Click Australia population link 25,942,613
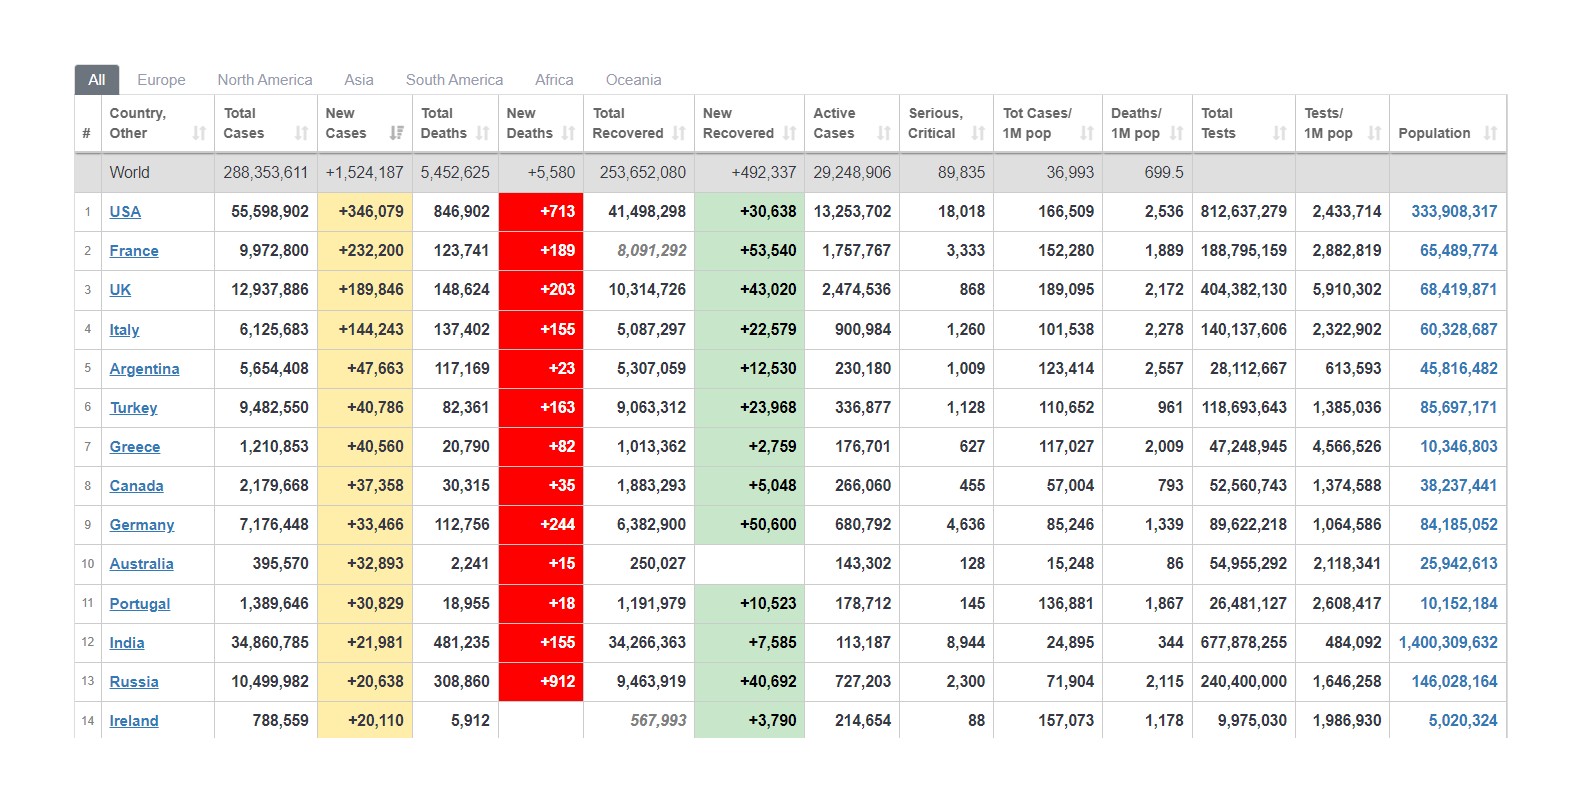Screen dimensions: 1574x788 pyautogui.click(x=1459, y=564)
